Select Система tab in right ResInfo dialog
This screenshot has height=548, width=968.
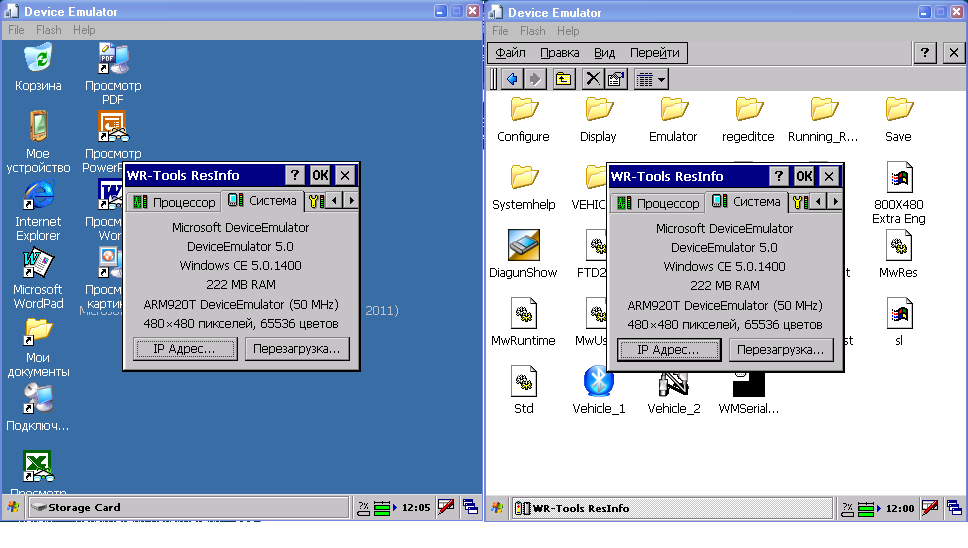tap(746, 202)
